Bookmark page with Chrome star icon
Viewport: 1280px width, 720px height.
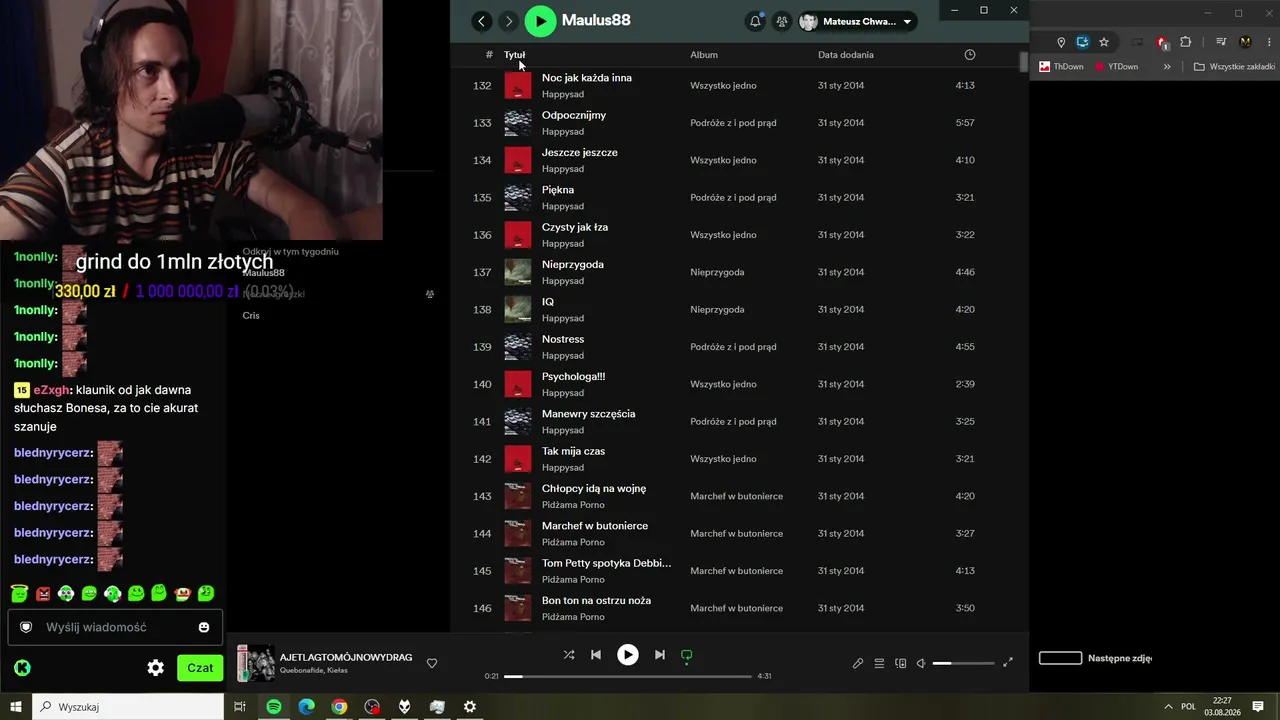[1104, 42]
